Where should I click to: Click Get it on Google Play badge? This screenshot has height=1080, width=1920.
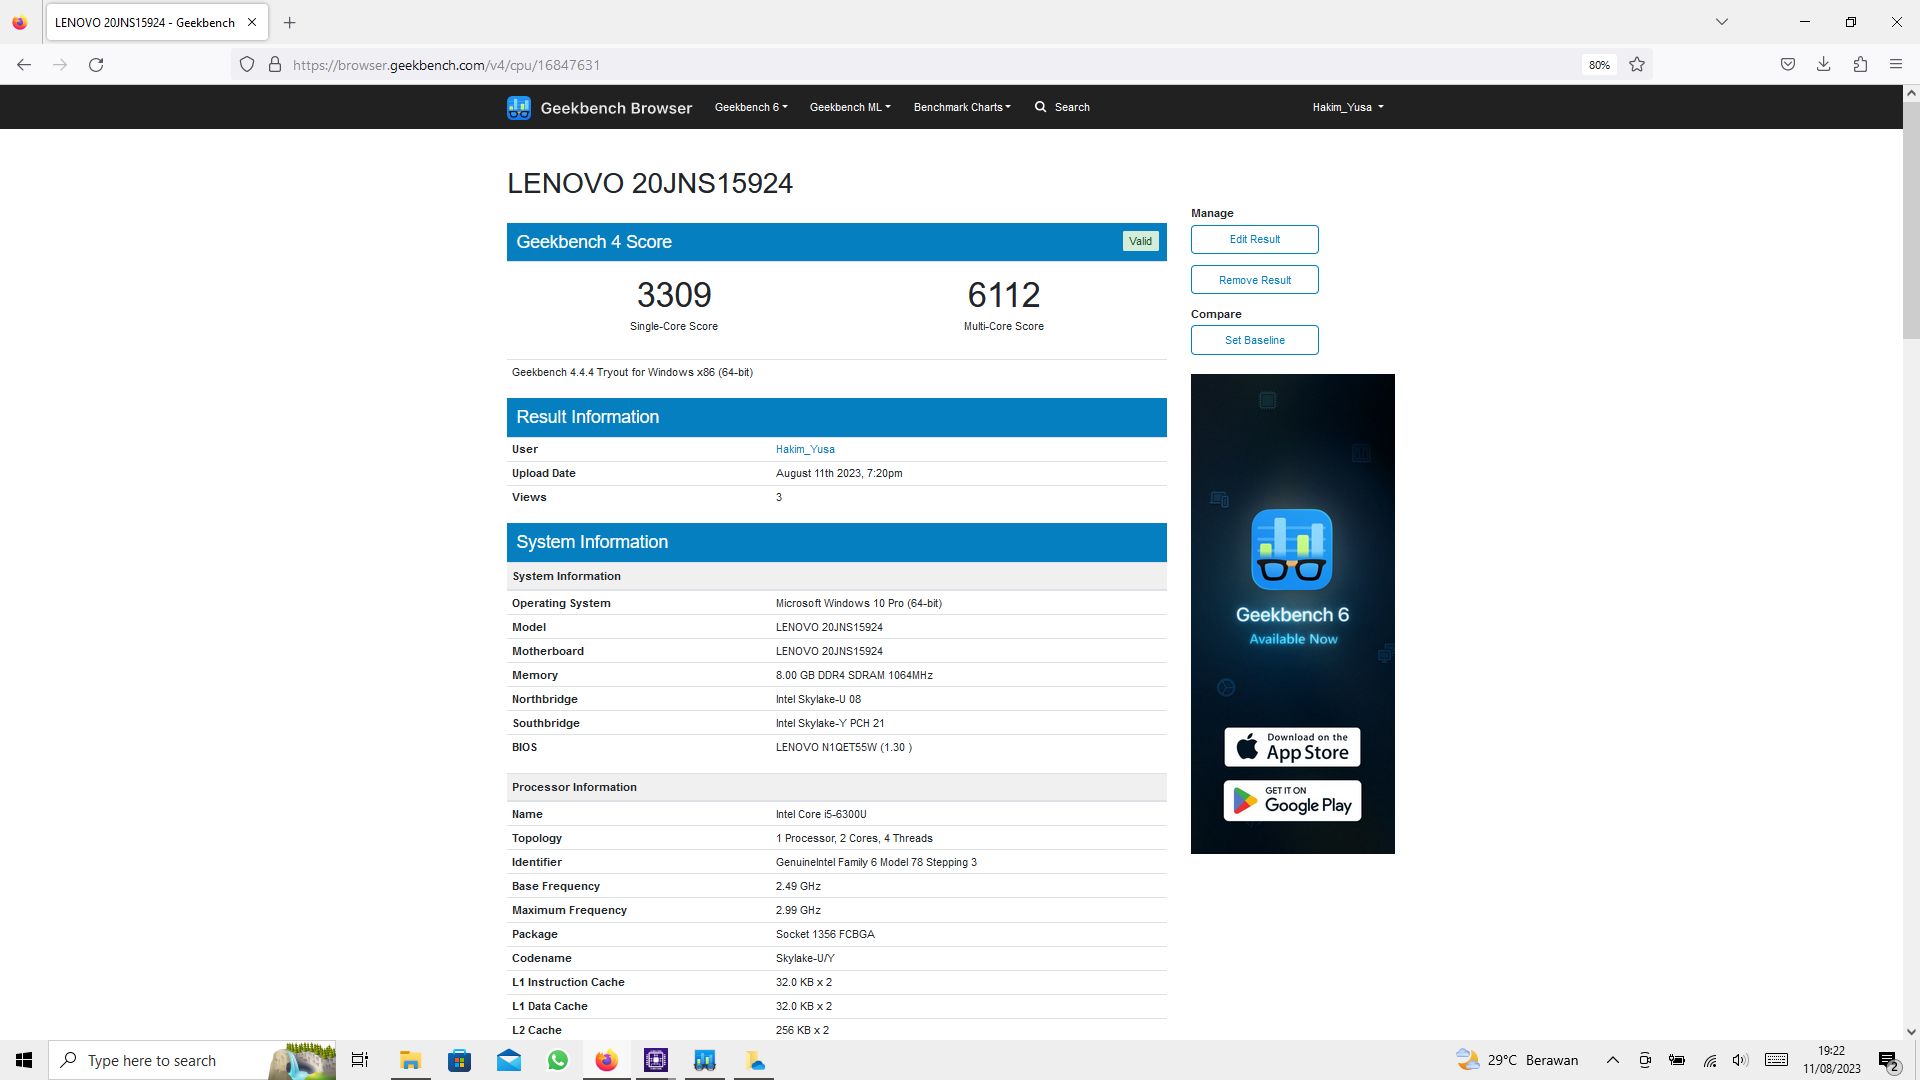[x=1292, y=801]
